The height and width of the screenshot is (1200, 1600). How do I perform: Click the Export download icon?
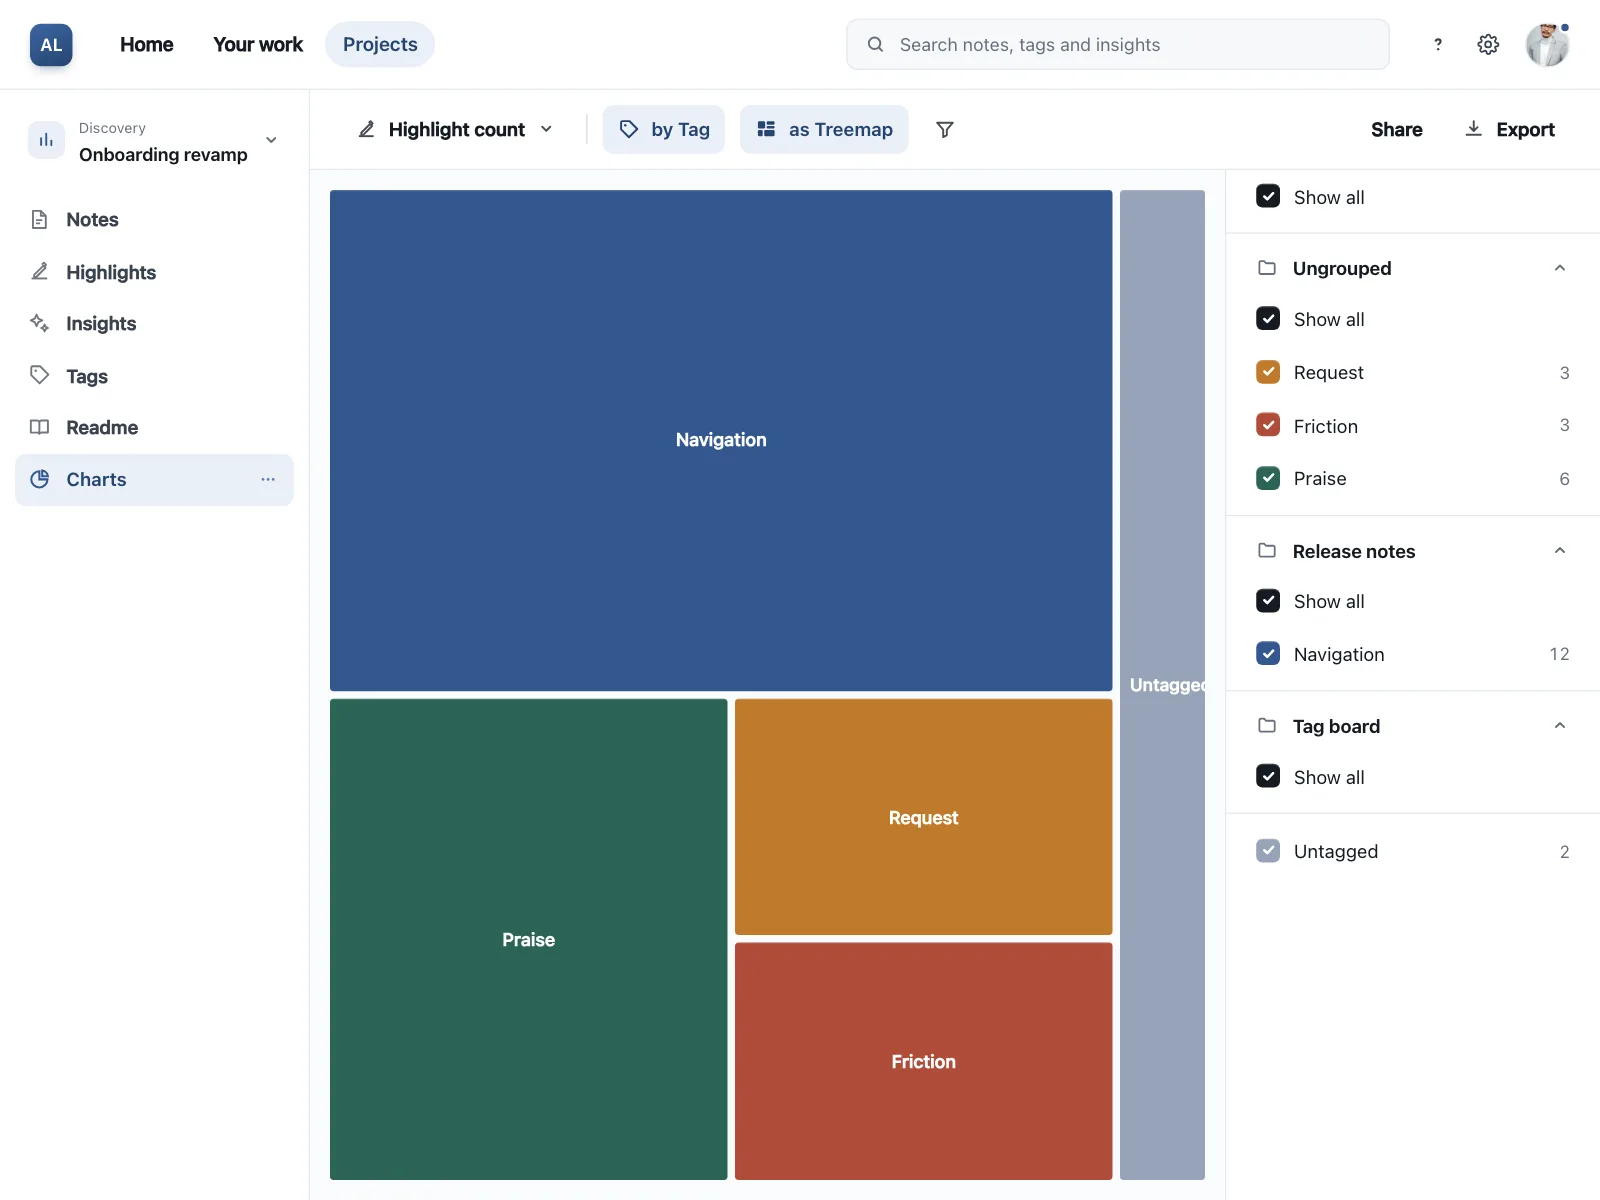(1473, 129)
